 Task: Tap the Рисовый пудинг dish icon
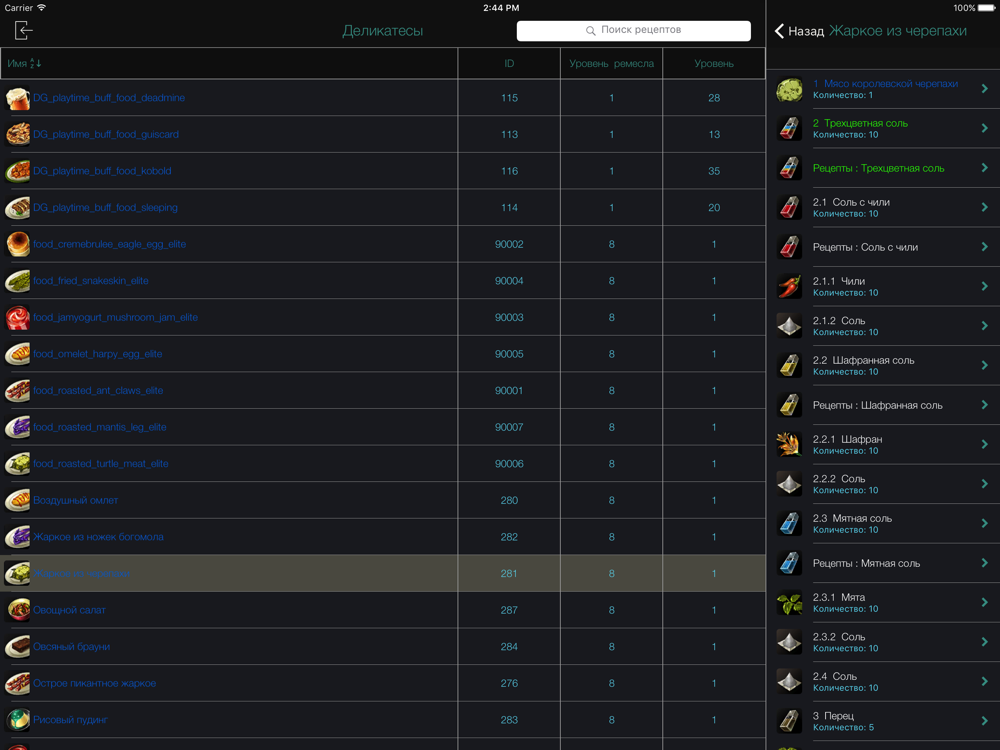(x=18, y=720)
